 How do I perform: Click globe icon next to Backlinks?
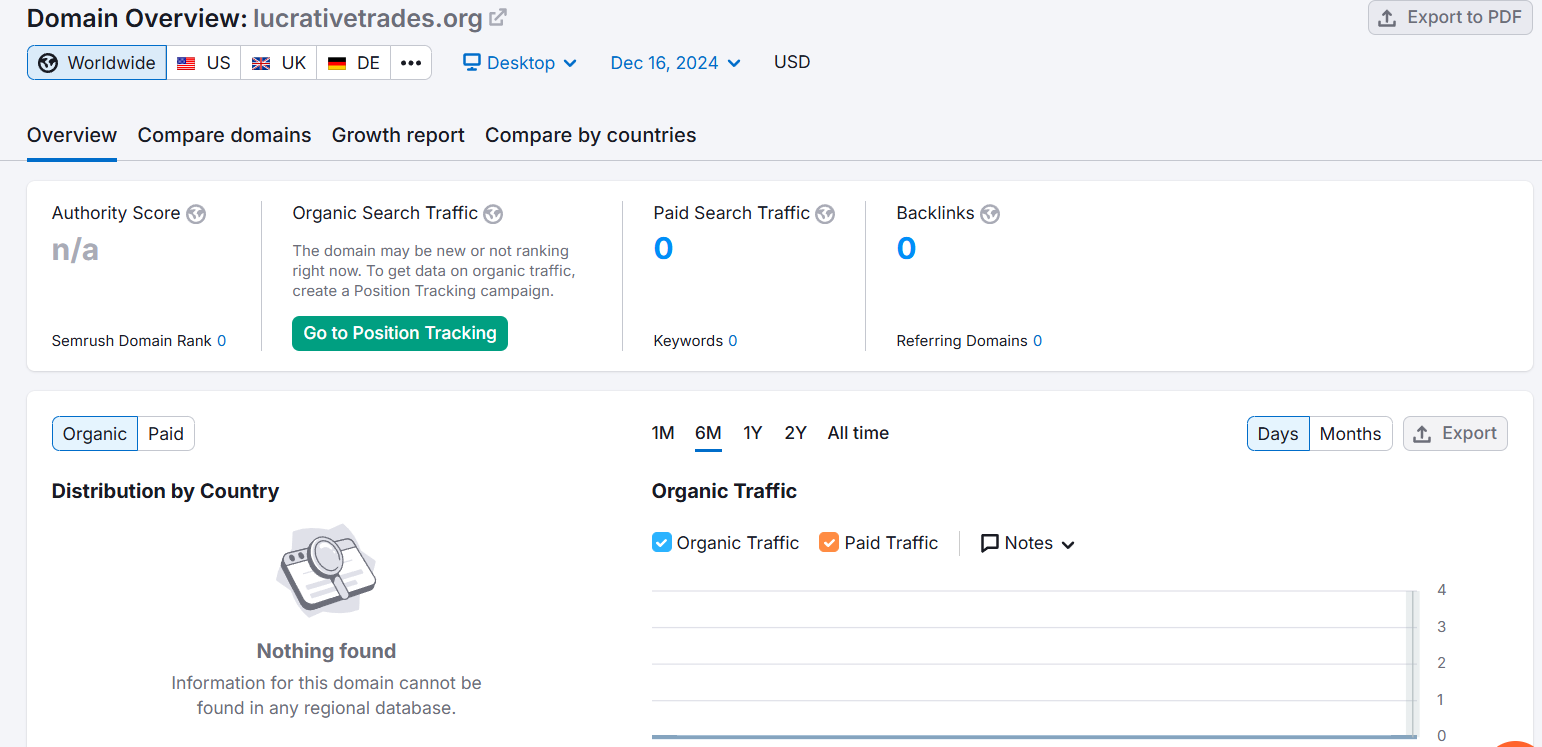[x=990, y=214]
